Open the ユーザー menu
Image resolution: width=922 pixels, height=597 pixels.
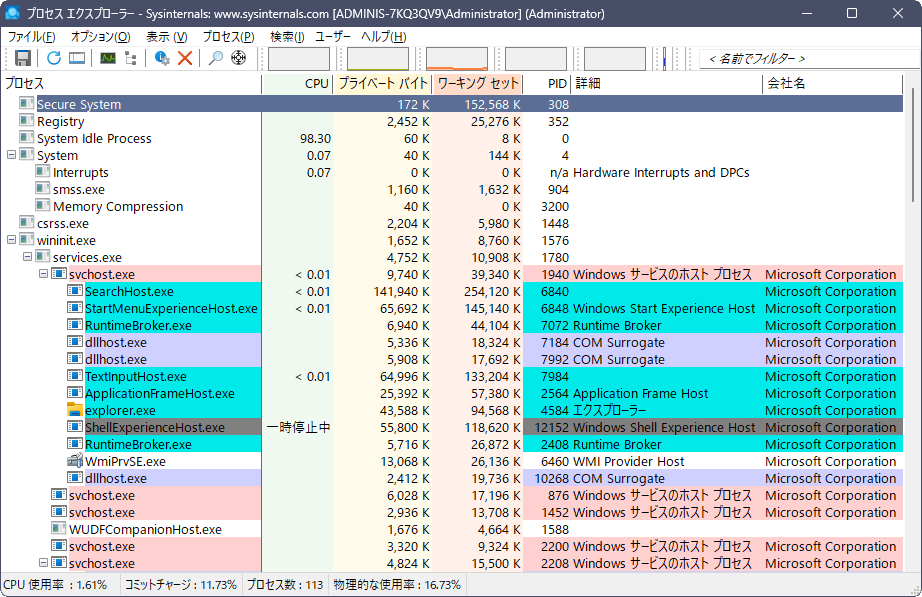pyautogui.click(x=333, y=36)
